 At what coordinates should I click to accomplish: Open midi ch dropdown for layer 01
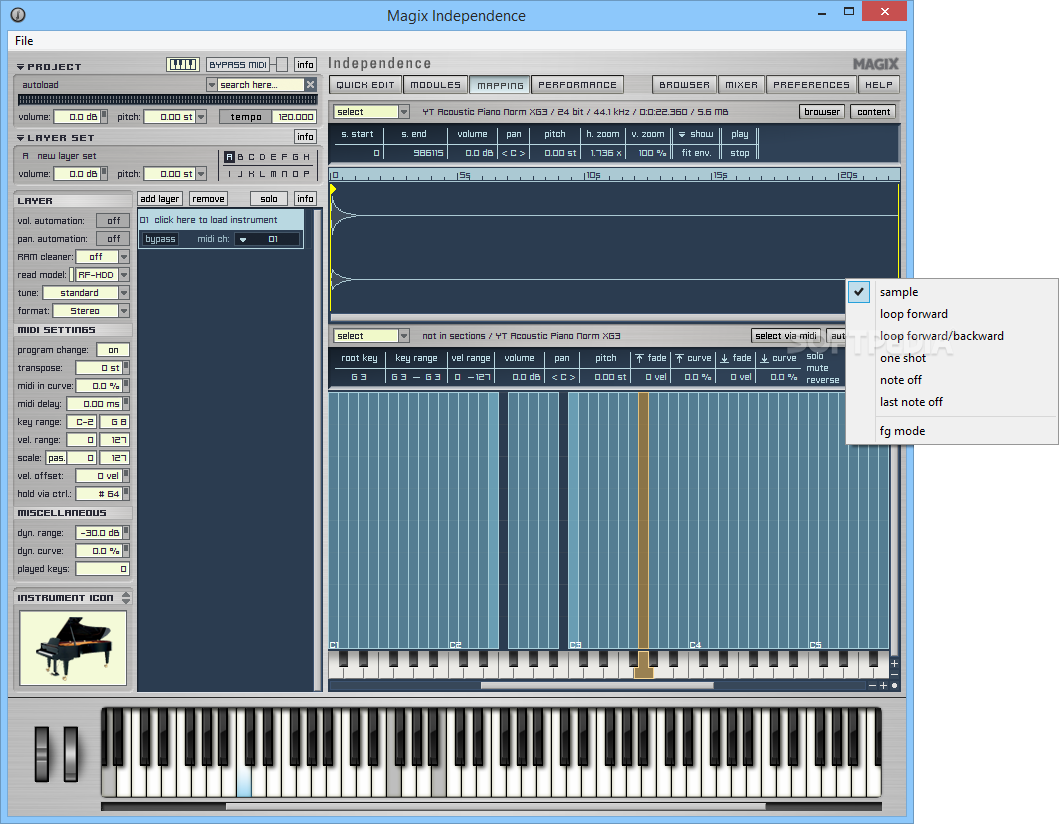click(x=243, y=239)
